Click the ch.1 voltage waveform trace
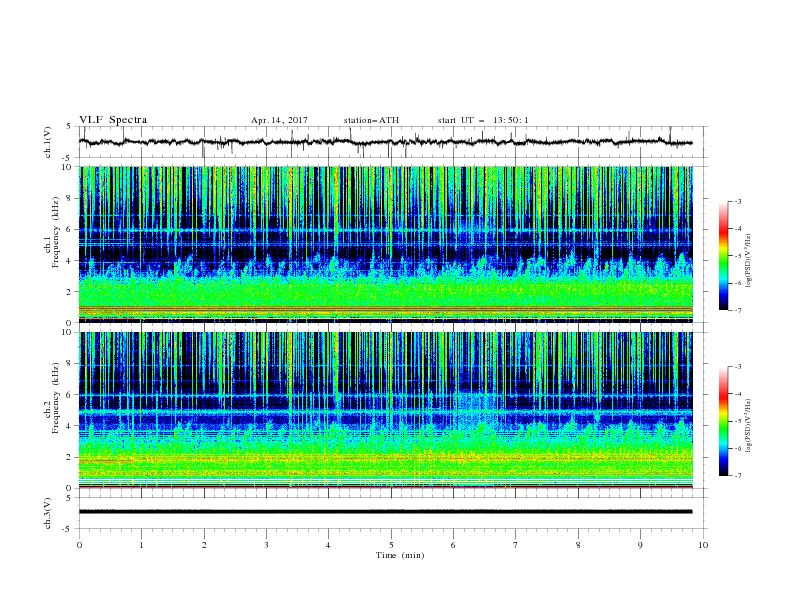This screenshot has width=792, height=612. click(x=385, y=142)
